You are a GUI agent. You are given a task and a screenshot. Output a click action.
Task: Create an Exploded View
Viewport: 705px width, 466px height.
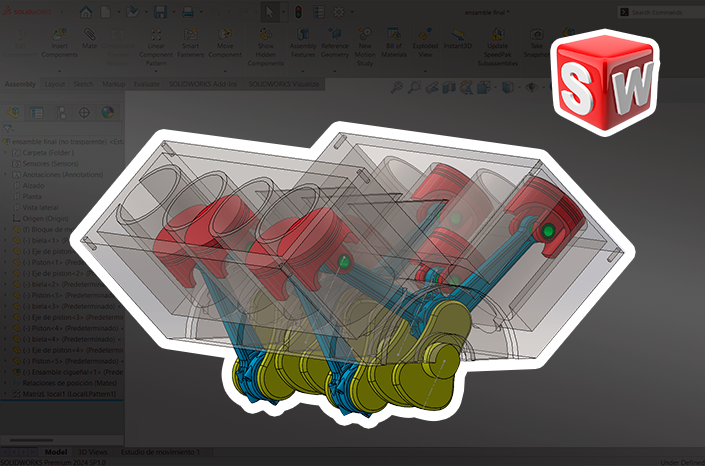425,43
